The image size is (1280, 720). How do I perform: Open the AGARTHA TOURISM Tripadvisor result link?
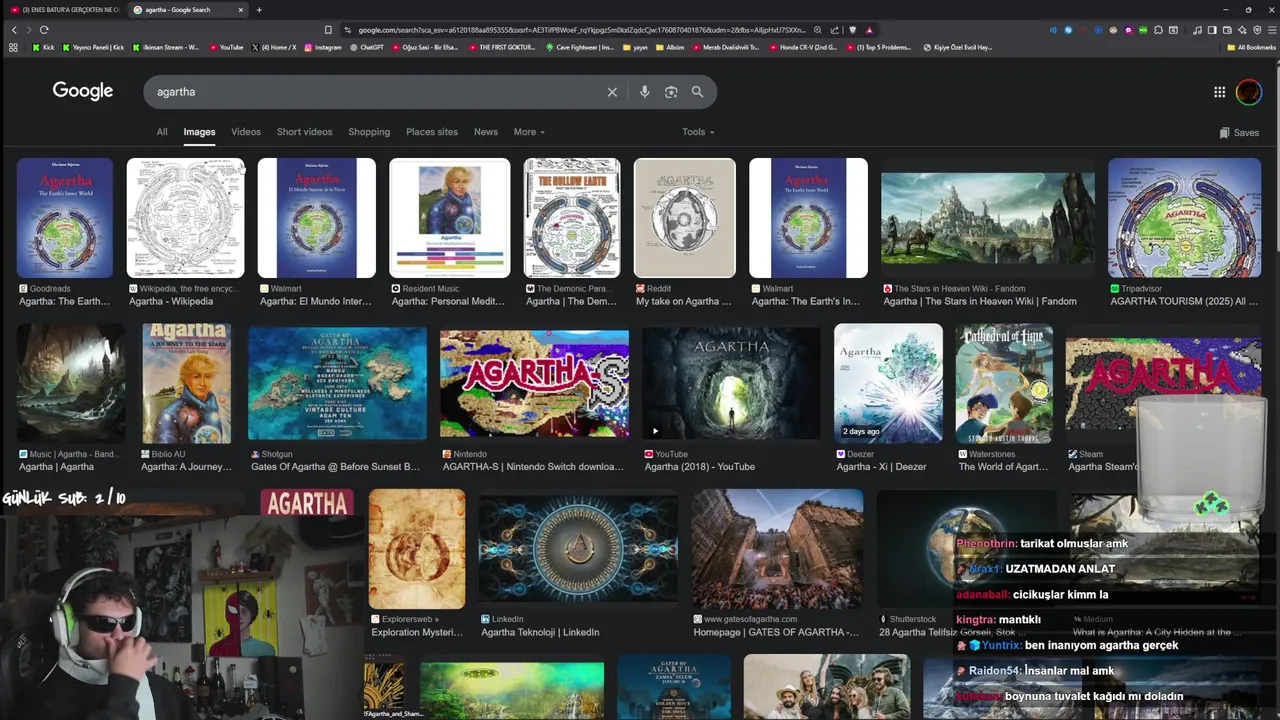1184,301
